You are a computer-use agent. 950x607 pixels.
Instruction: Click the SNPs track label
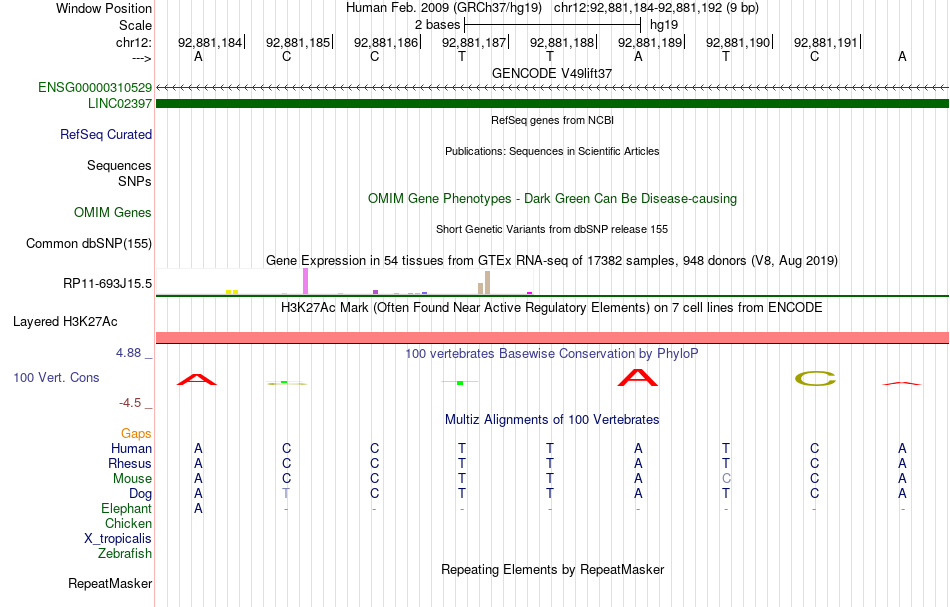pyautogui.click(x=135, y=181)
